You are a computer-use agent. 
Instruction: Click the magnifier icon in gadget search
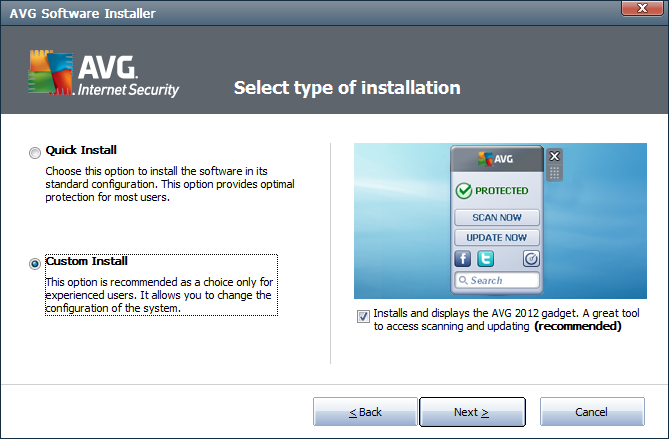pos(463,280)
